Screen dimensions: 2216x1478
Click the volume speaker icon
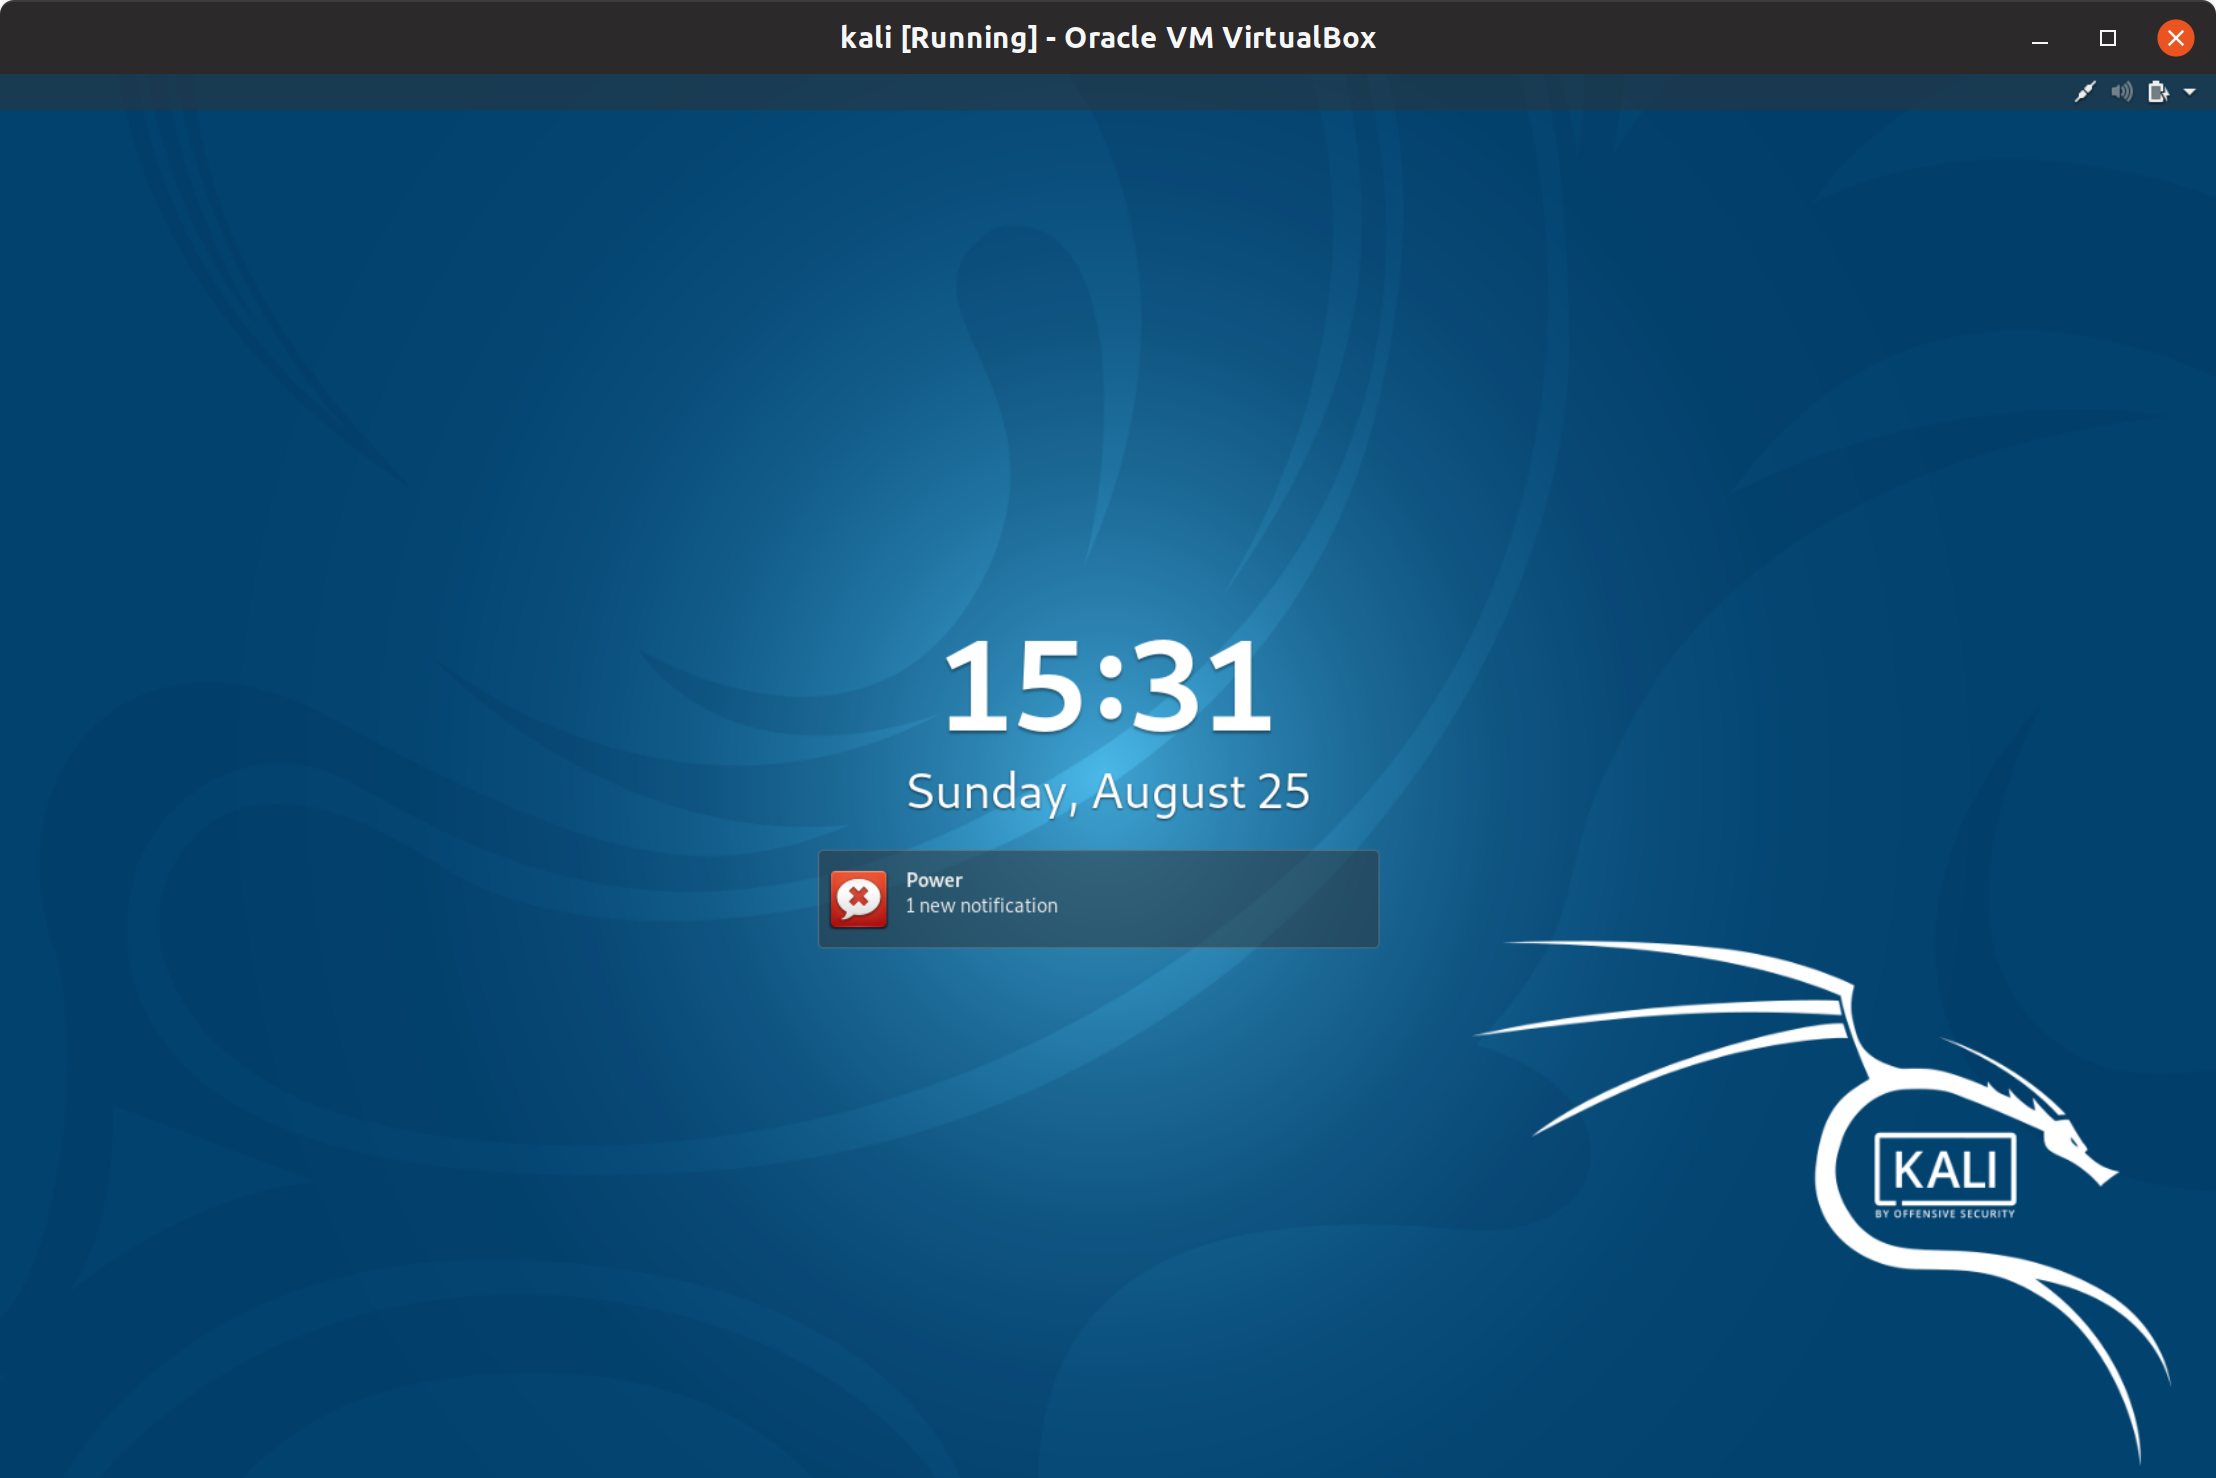coord(2121,92)
